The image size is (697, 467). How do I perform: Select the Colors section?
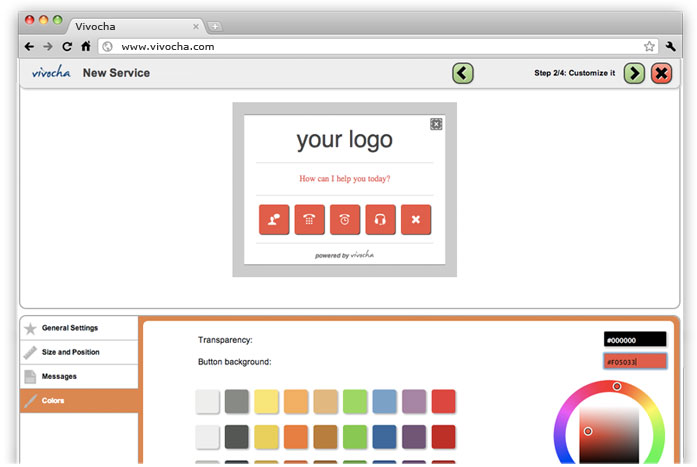[79, 401]
